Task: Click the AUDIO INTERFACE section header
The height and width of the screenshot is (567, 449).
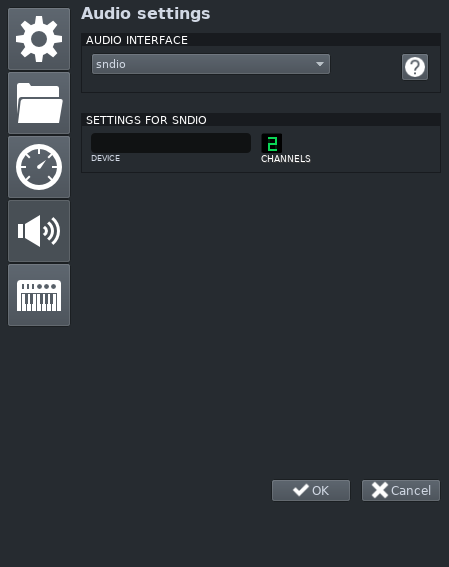Action: pyautogui.click(x=137, y=40)
